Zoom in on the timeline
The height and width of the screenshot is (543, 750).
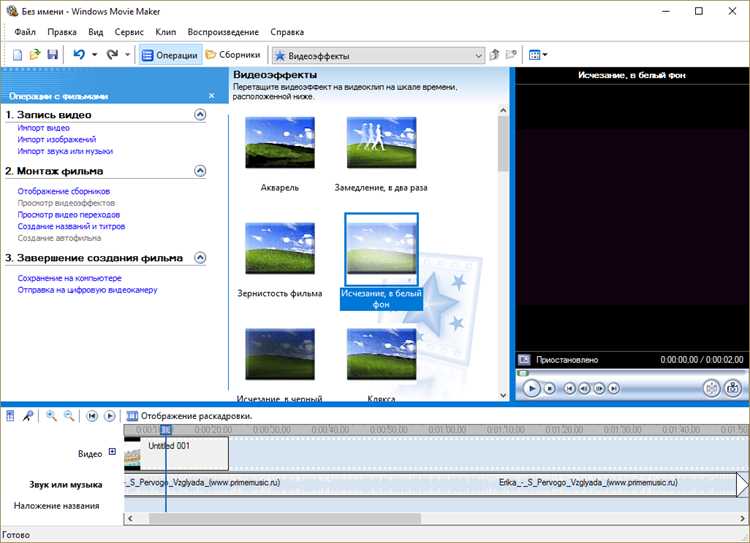(51, 416)
